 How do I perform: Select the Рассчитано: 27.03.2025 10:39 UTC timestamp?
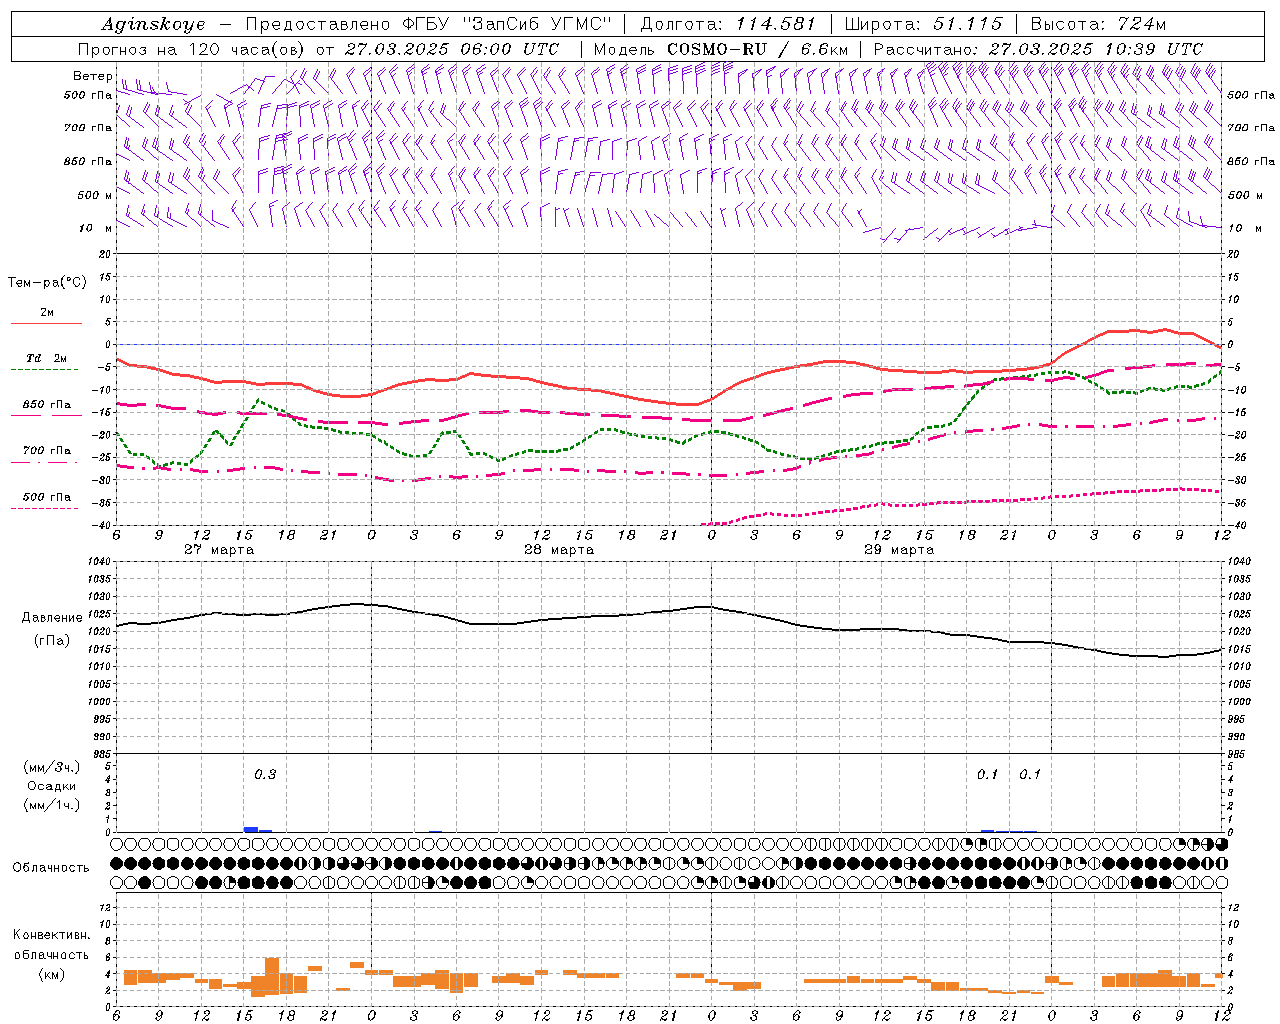(1037, 49)
